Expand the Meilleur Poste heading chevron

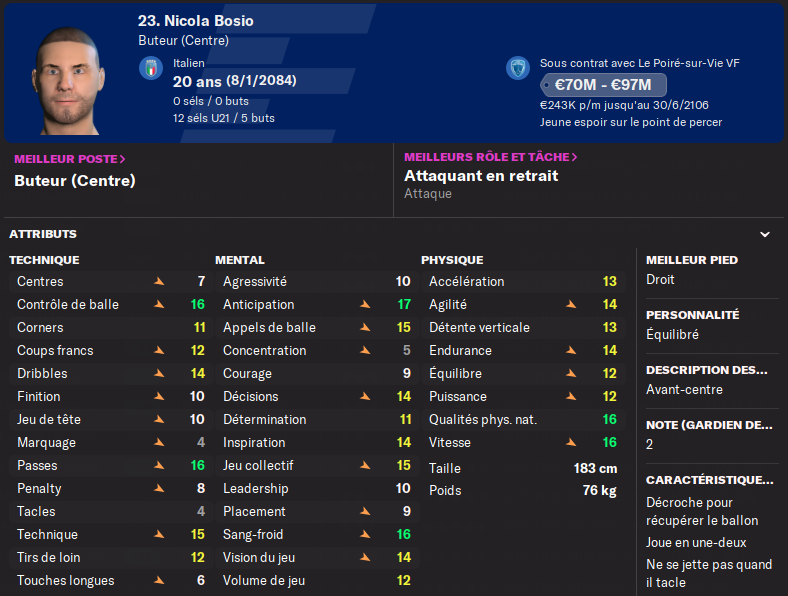pos(122,158)
